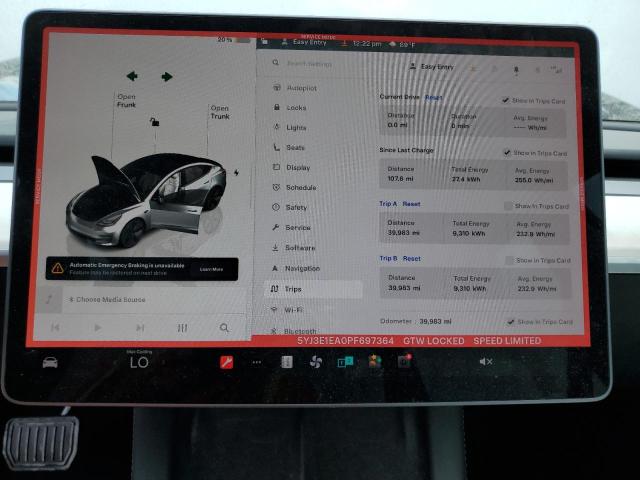Viewport: 640px width, 480px height.
Task: Open the red wrench service app
Action: [x=227, y=362]
